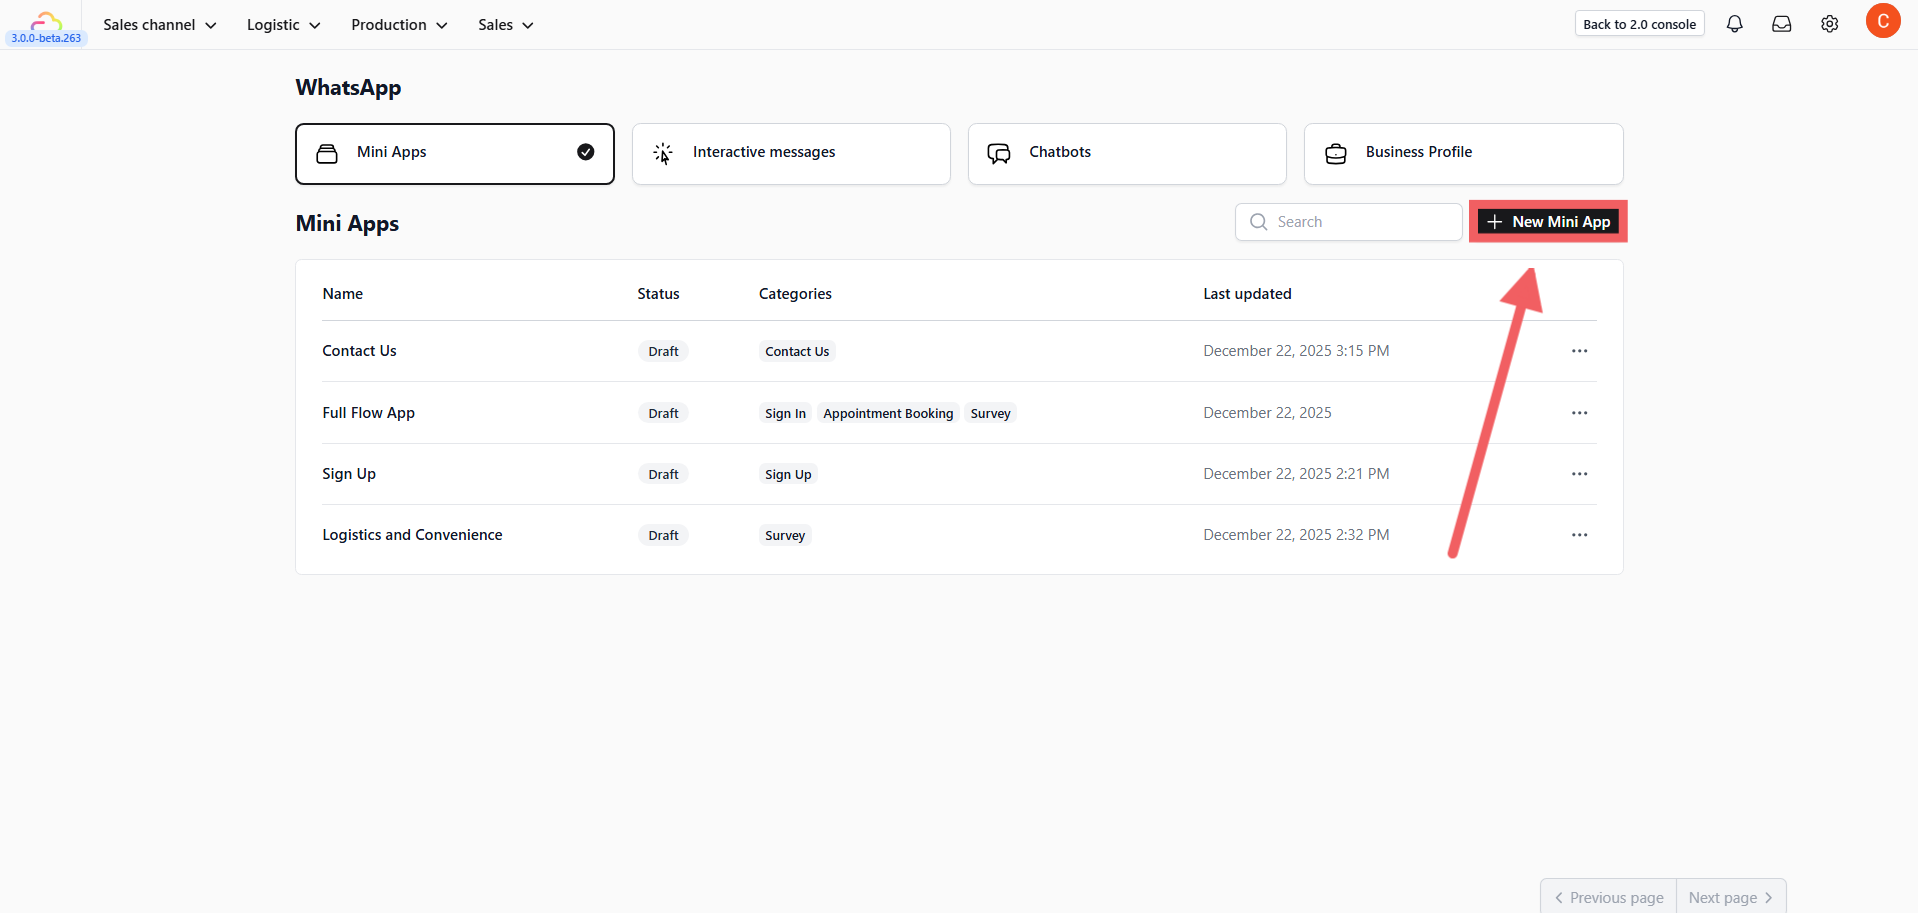Screen dimensions: 1919x914
Task: Click the Appointment Booking category tag
Action: click(x=888, y=414)
